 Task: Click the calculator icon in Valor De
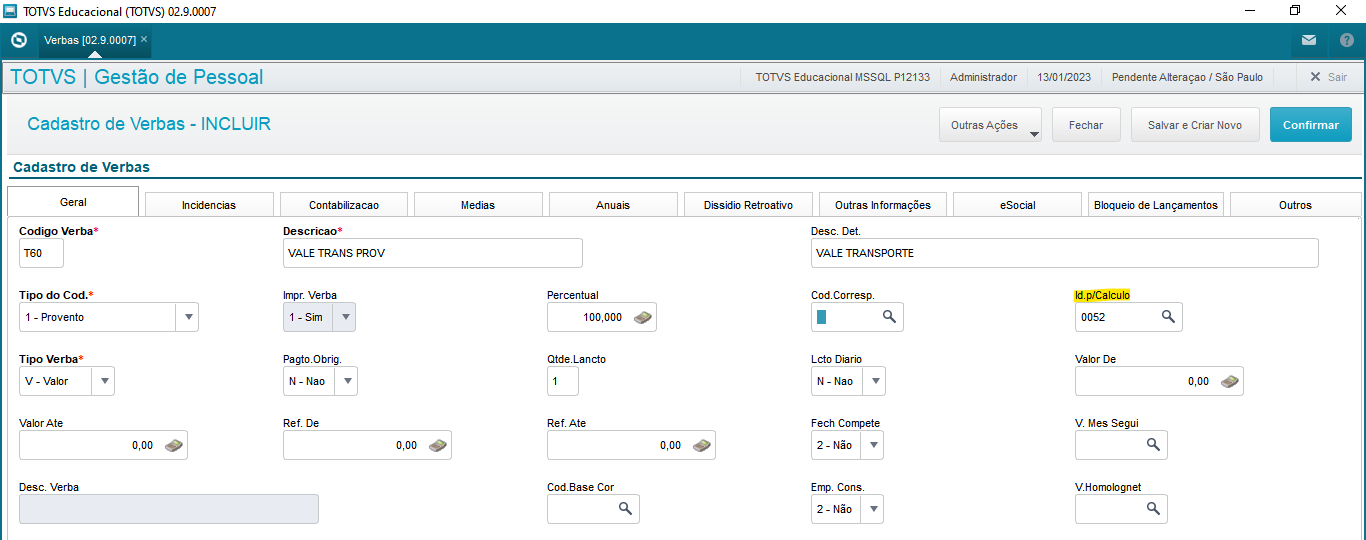pos(1230,381)
